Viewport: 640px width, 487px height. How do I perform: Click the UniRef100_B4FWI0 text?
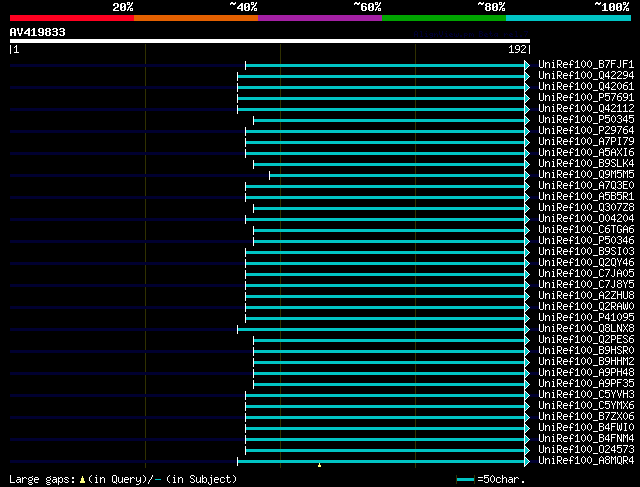[586, 428]
